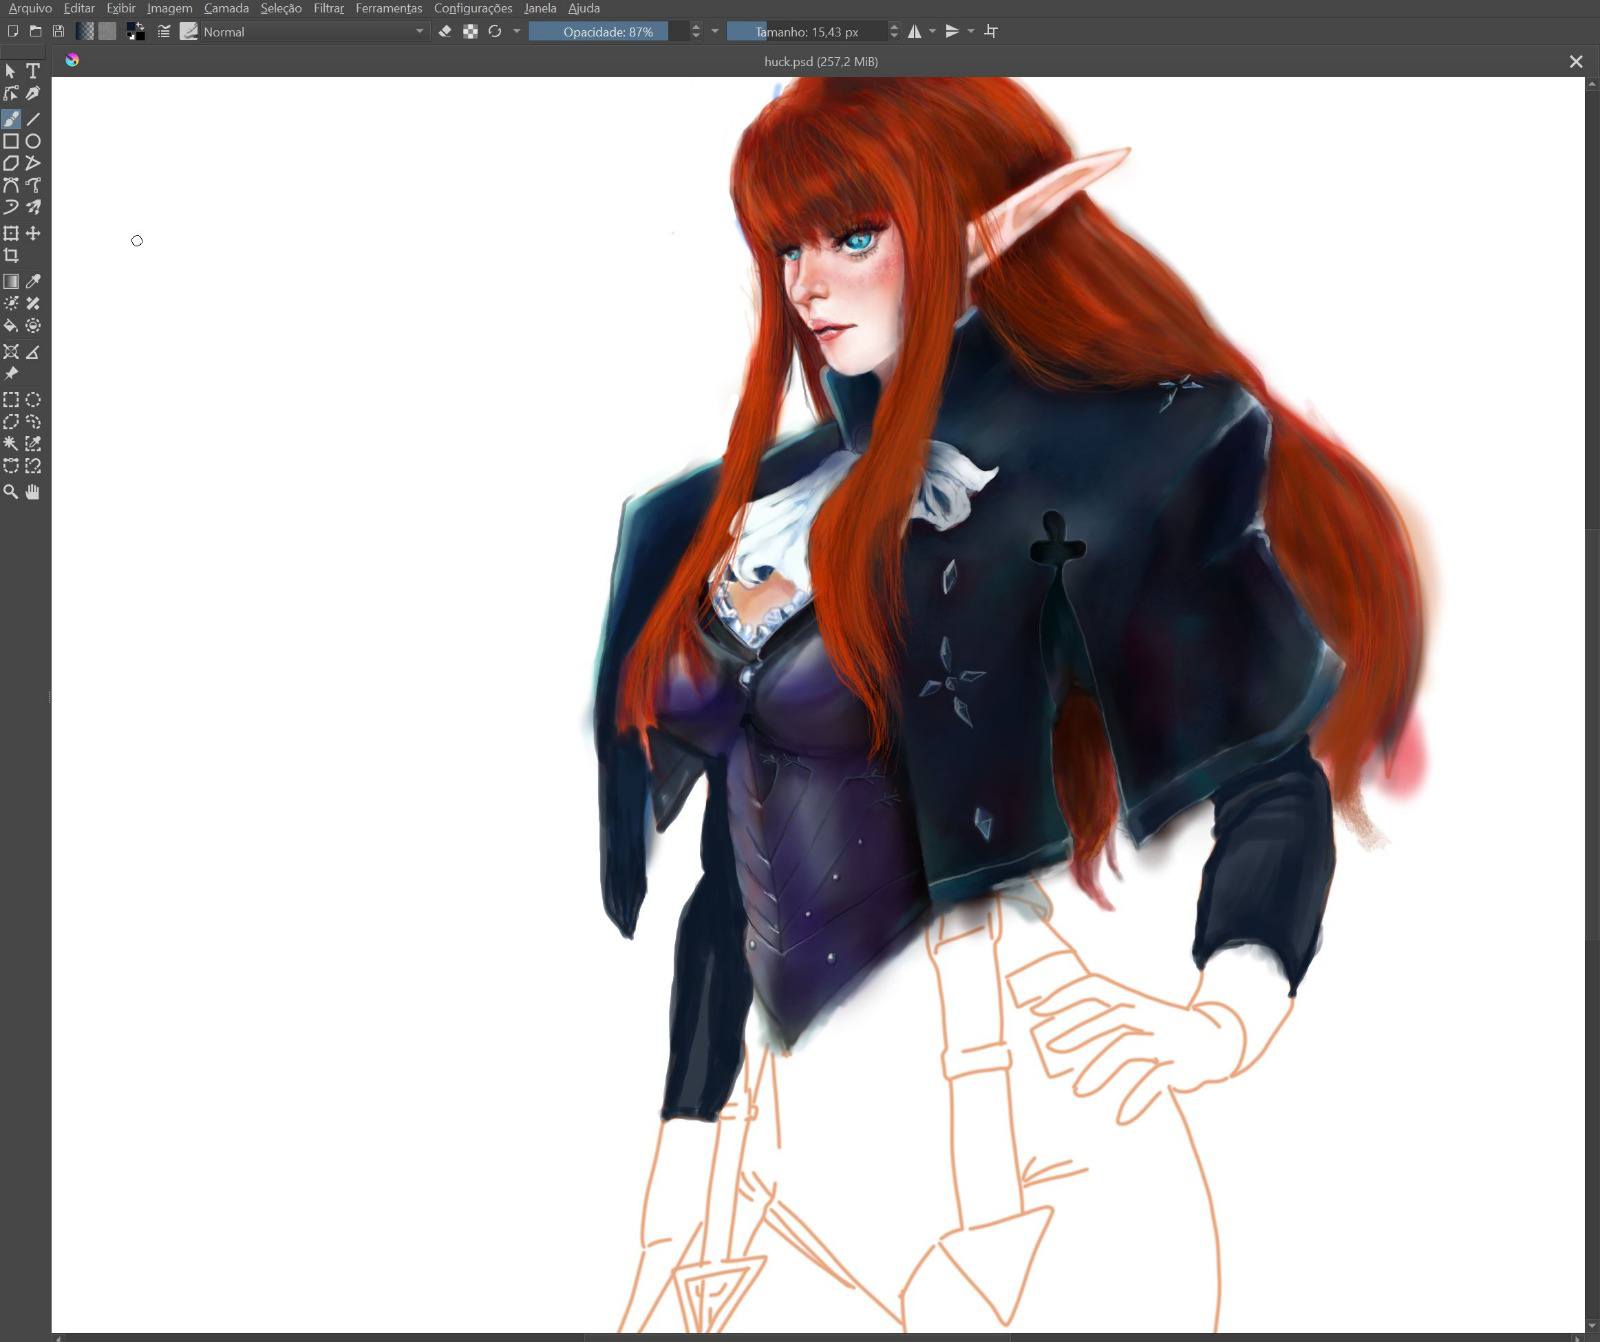Select the Freehand Brush tool

tap(11, 119)
